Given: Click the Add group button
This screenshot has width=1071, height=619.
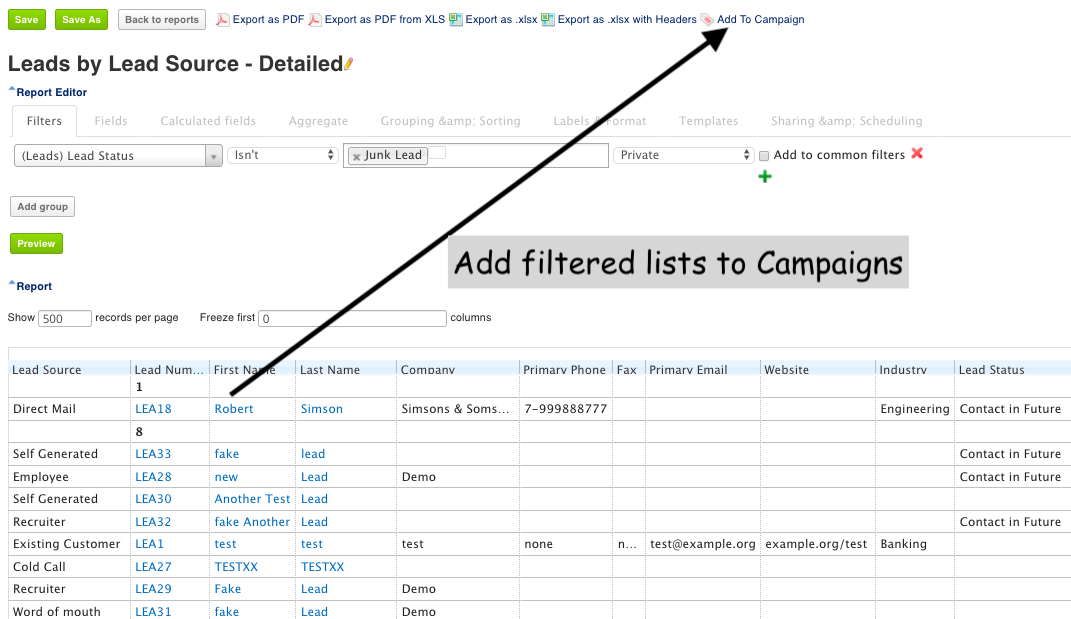Looking at the screenshot, I should pyautogui.click(x=42, y=207).
